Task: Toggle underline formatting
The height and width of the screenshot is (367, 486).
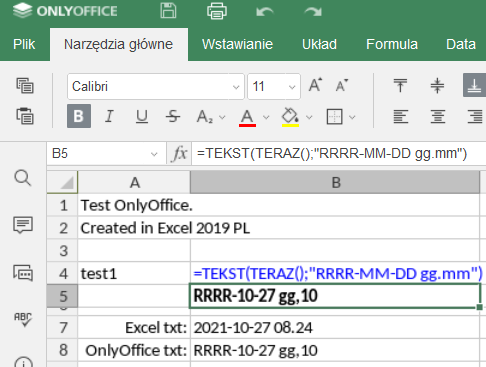Action: (142, 116)
